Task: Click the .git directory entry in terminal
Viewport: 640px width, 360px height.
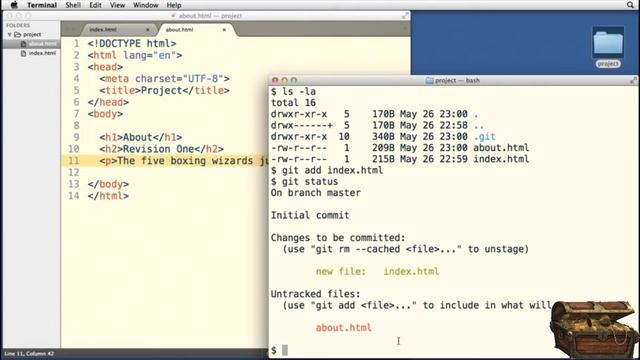Action: [484, 136]
